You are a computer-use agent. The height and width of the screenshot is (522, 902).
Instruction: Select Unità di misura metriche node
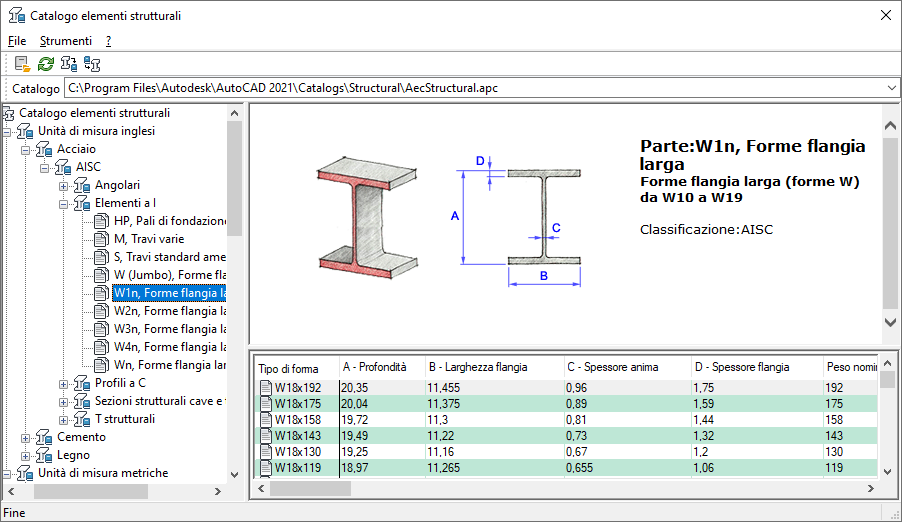[103, 473]
